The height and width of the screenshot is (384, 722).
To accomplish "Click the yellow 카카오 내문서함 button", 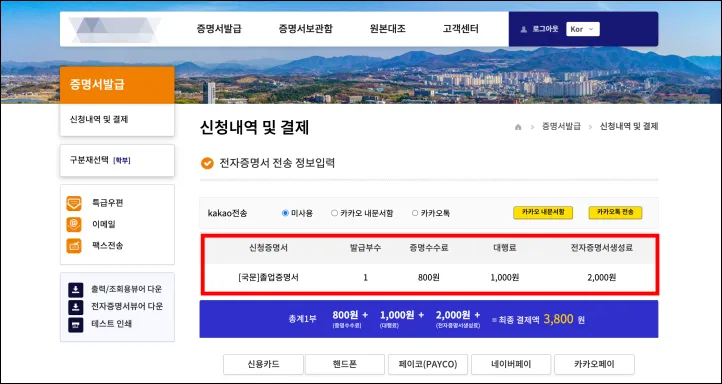I will (x=543, y=212).
